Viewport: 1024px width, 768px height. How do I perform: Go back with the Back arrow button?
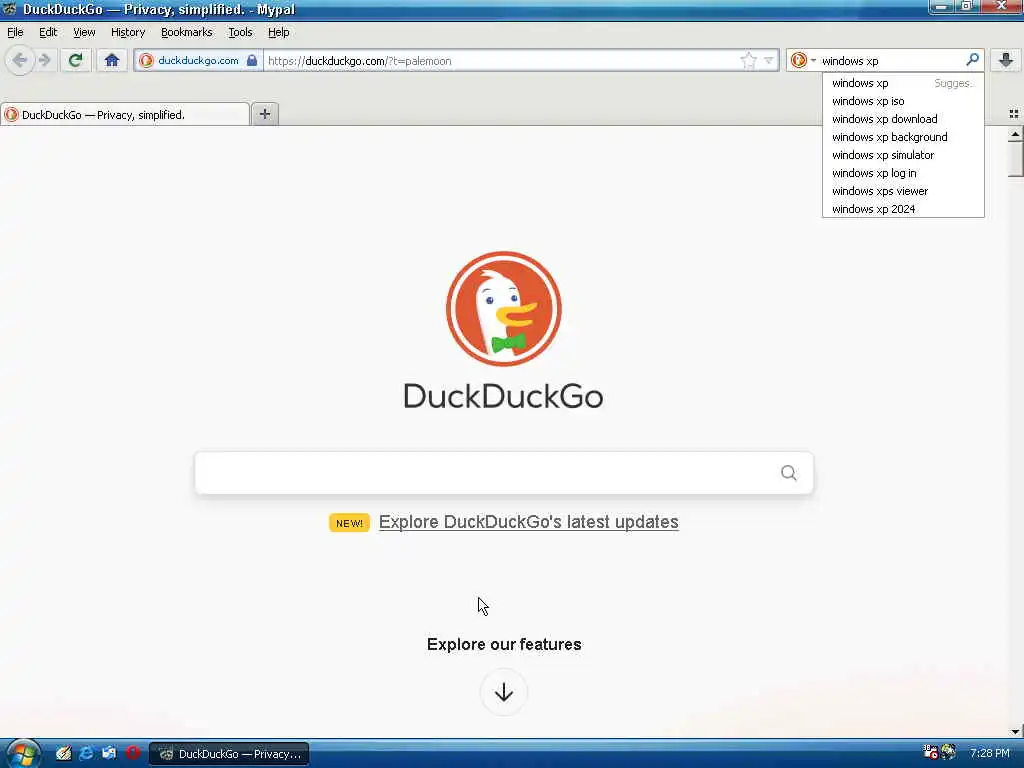click(x=20, y=61)
